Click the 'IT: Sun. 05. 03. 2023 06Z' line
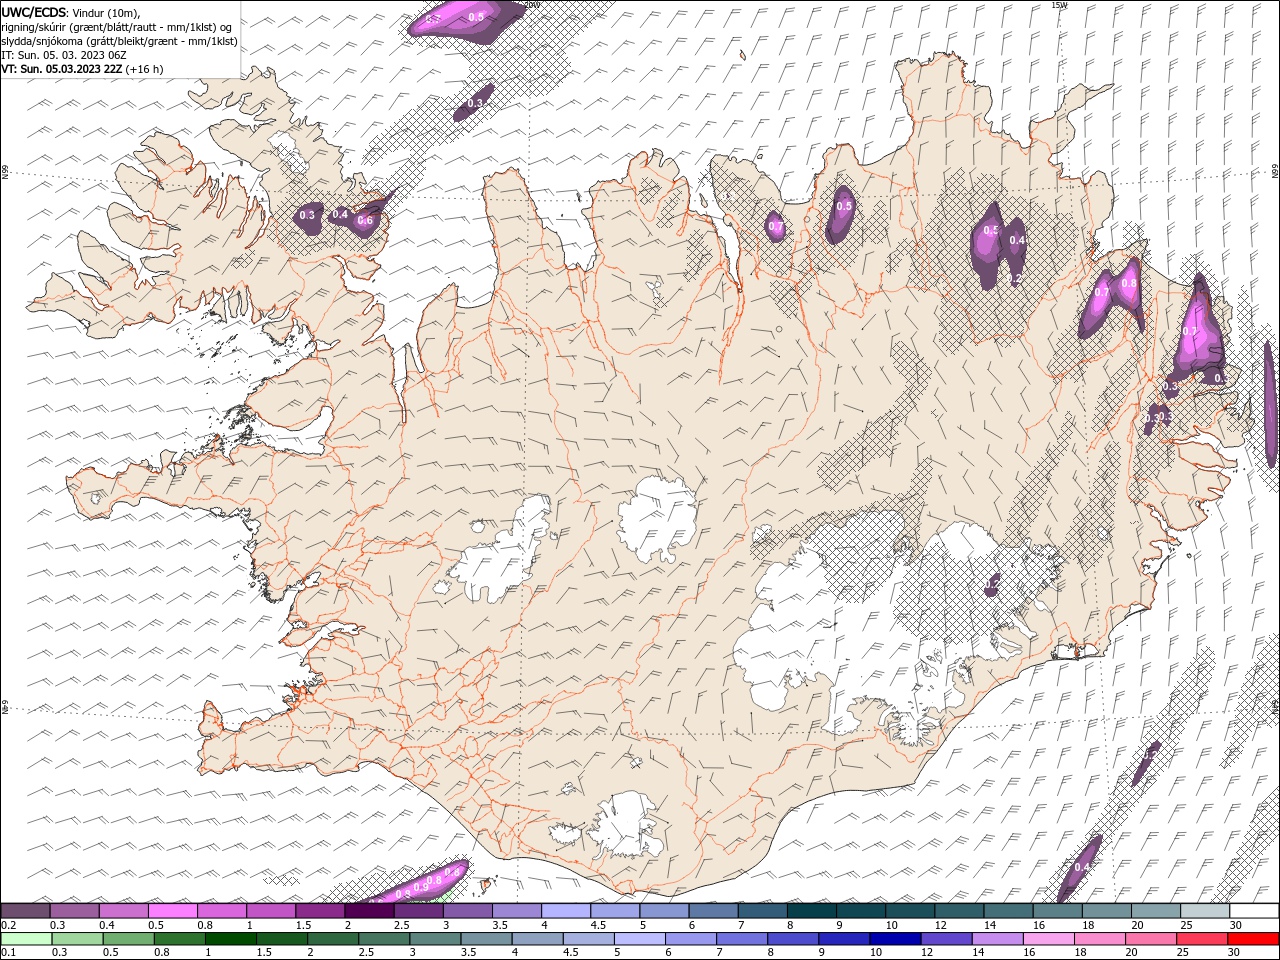The width and height of the screenshot is (1280, 960). click(63, 55)
